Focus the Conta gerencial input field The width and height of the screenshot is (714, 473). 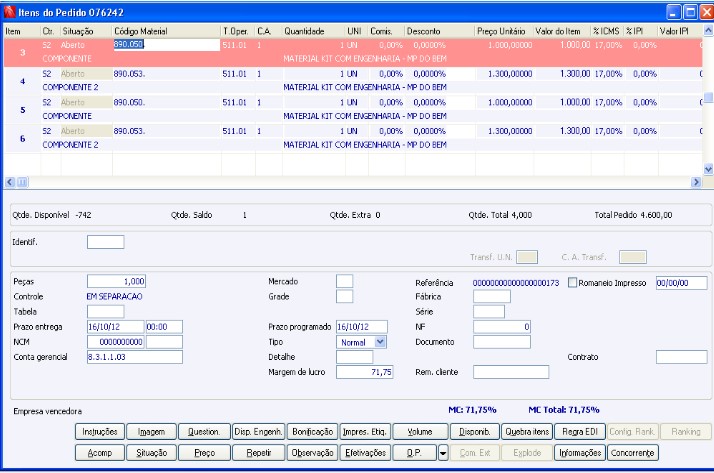pos(134,357)
